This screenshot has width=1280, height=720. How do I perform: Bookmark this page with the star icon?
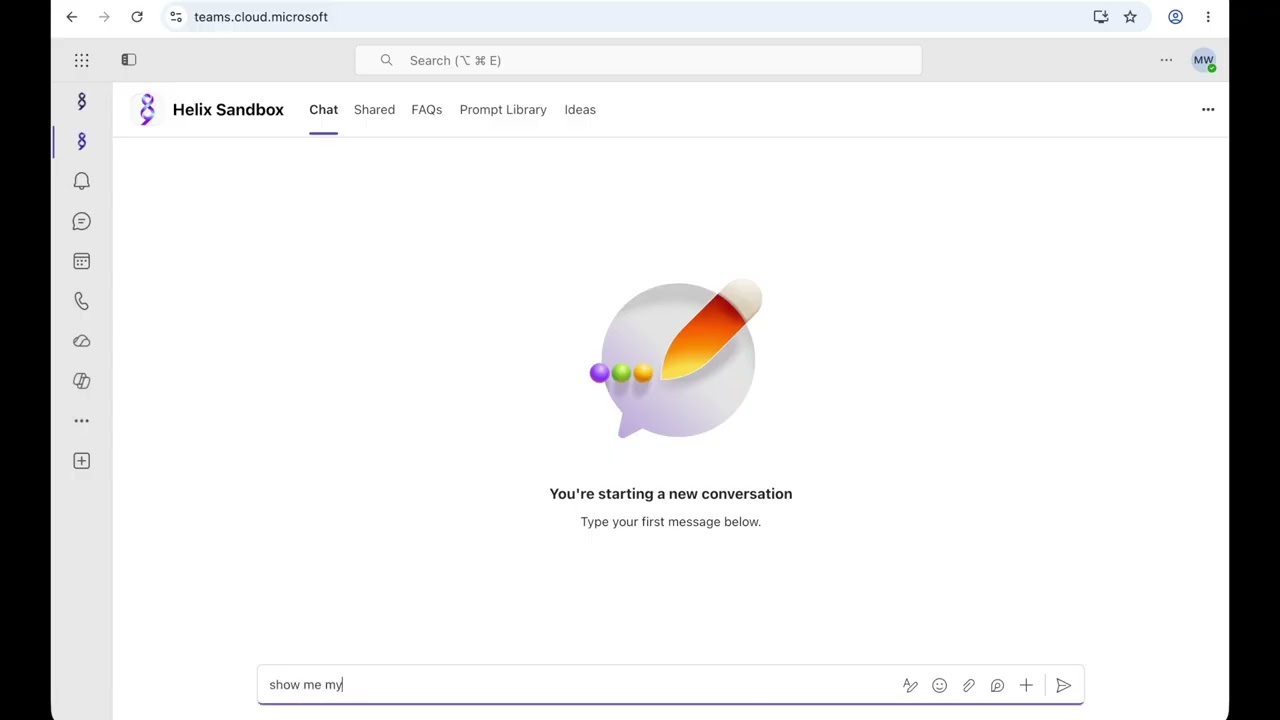[x=1130, y=17]
